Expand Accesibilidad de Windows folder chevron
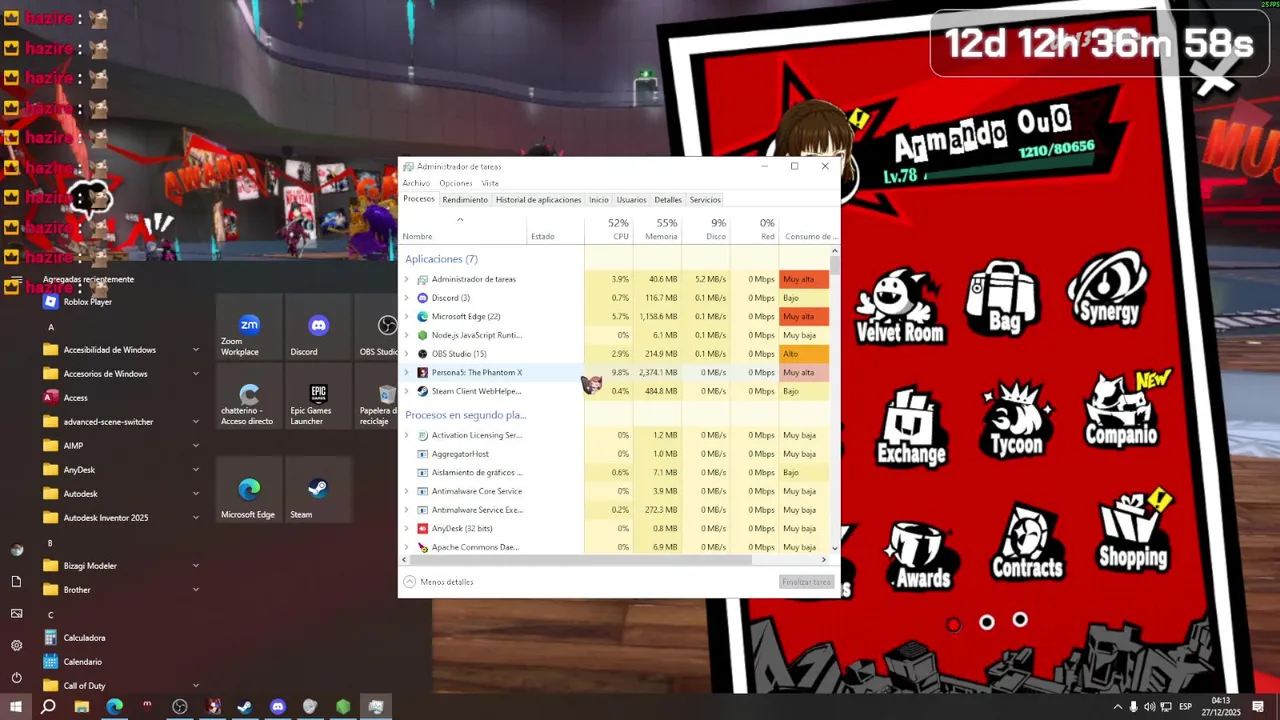This screenshot has height=720, width=1280. 195,350
